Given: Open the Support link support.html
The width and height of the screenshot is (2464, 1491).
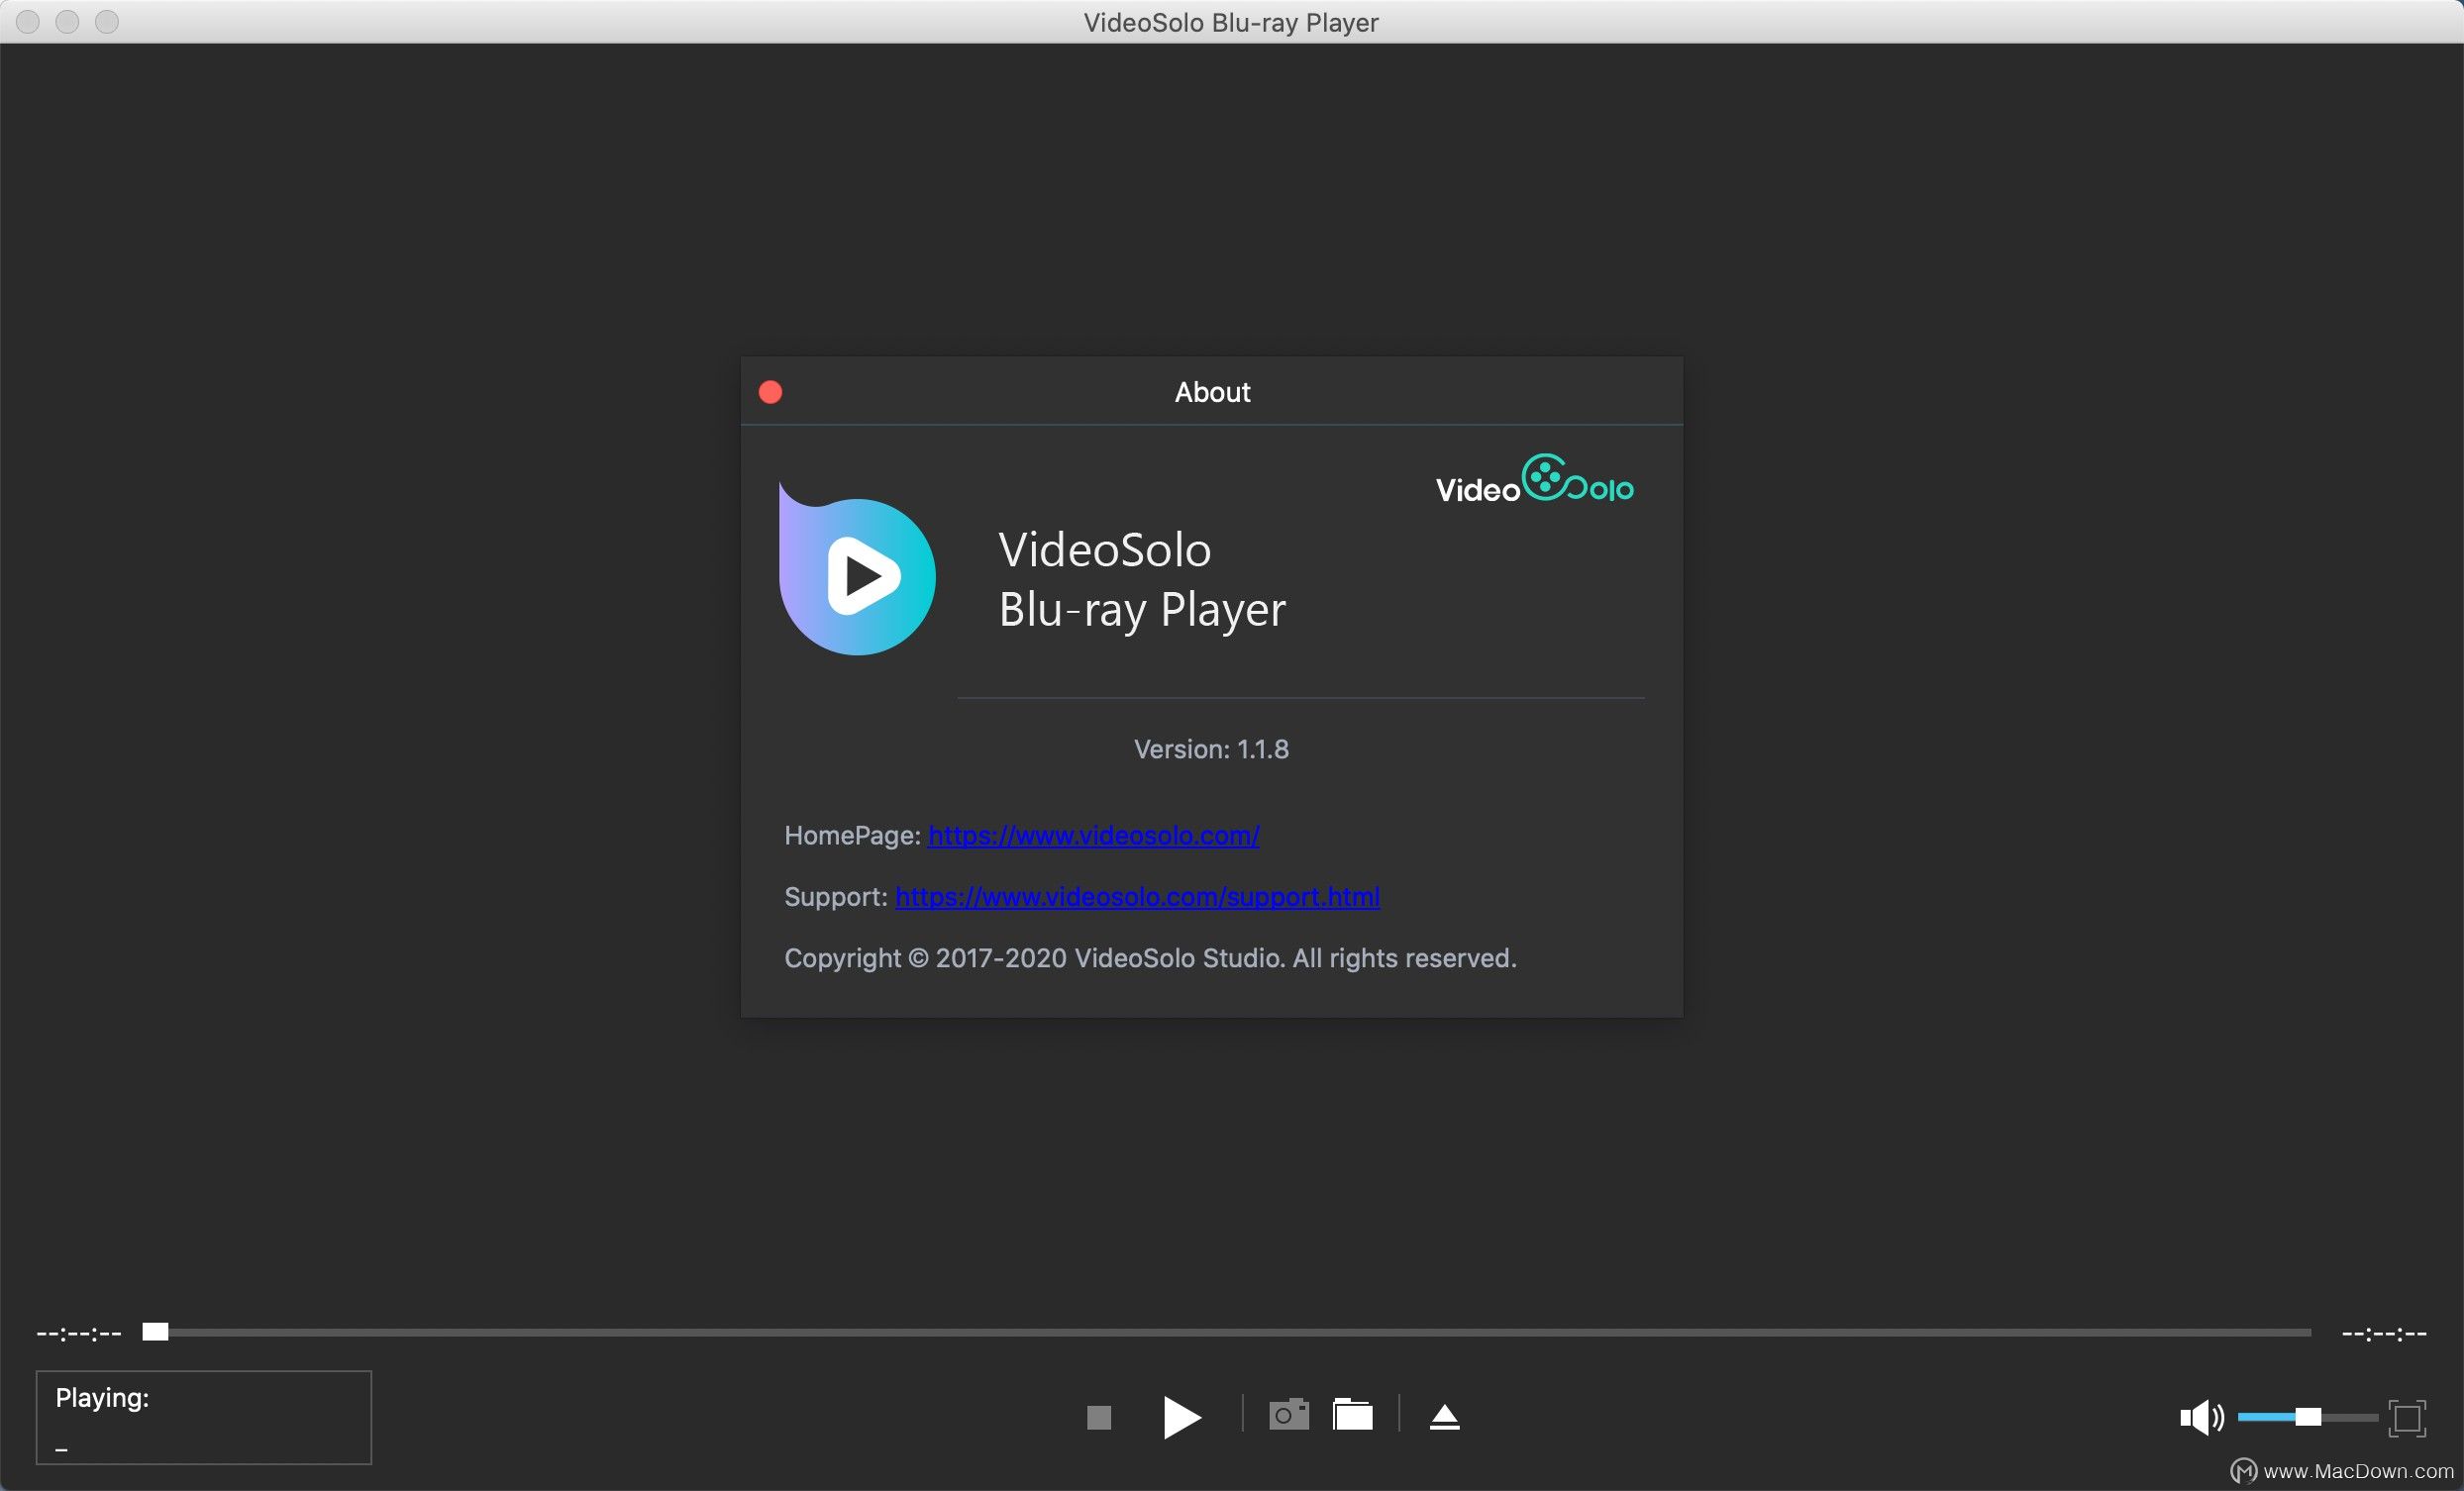Looking at the screenshot, I should [1137, 896].
